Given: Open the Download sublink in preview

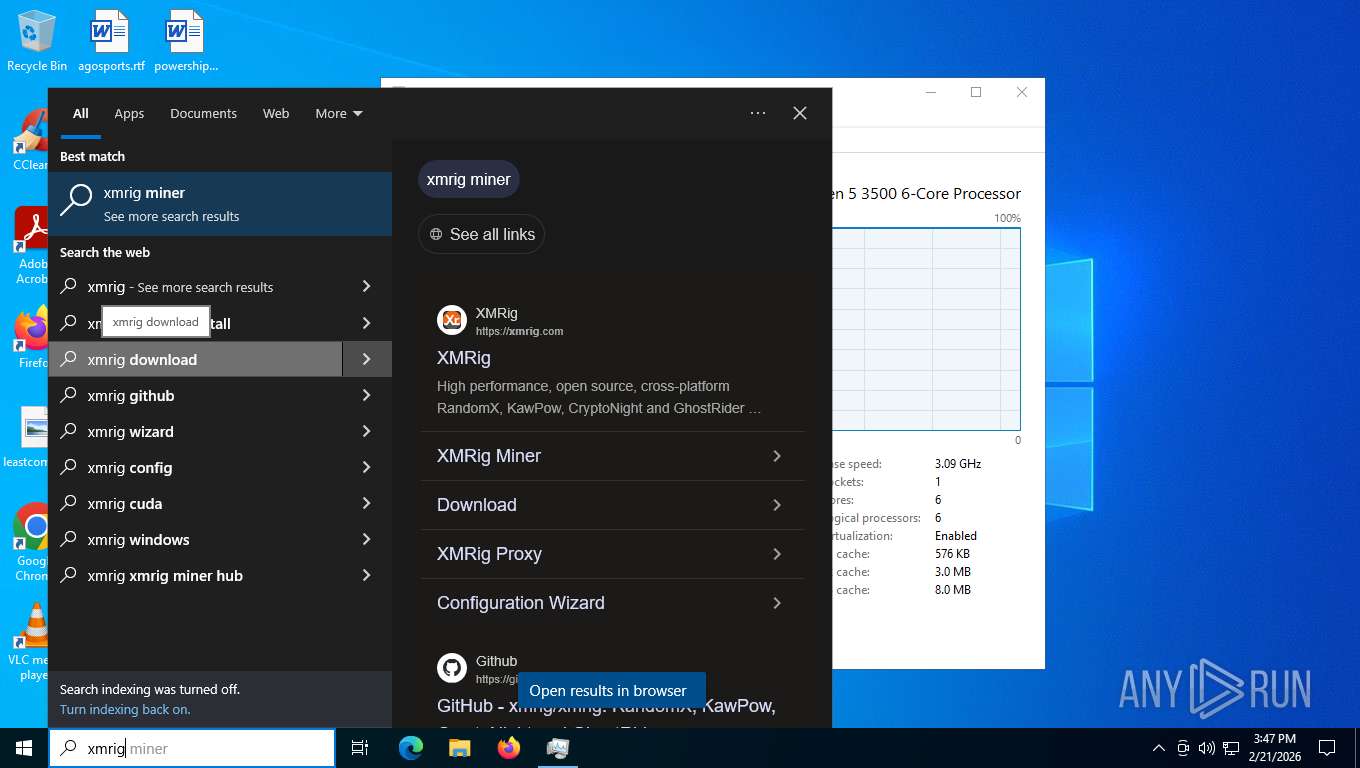Looking at the screenshot, I should click(x=612, y=505).
